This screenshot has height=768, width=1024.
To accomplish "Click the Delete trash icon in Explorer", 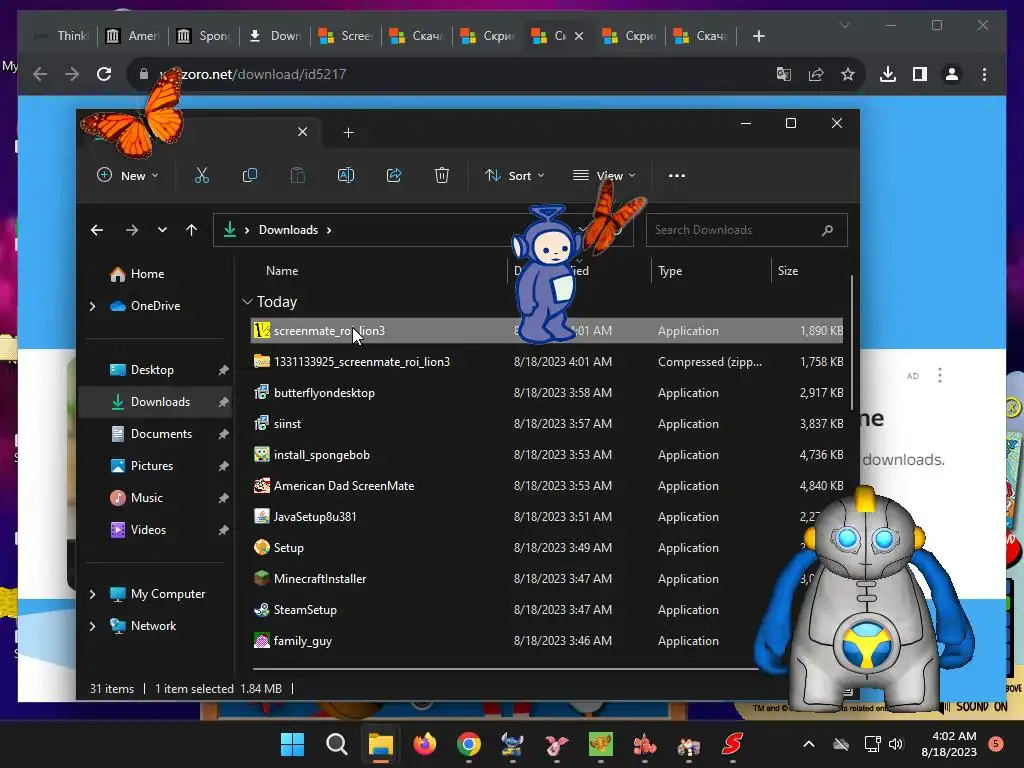I will tap(441, 175).
